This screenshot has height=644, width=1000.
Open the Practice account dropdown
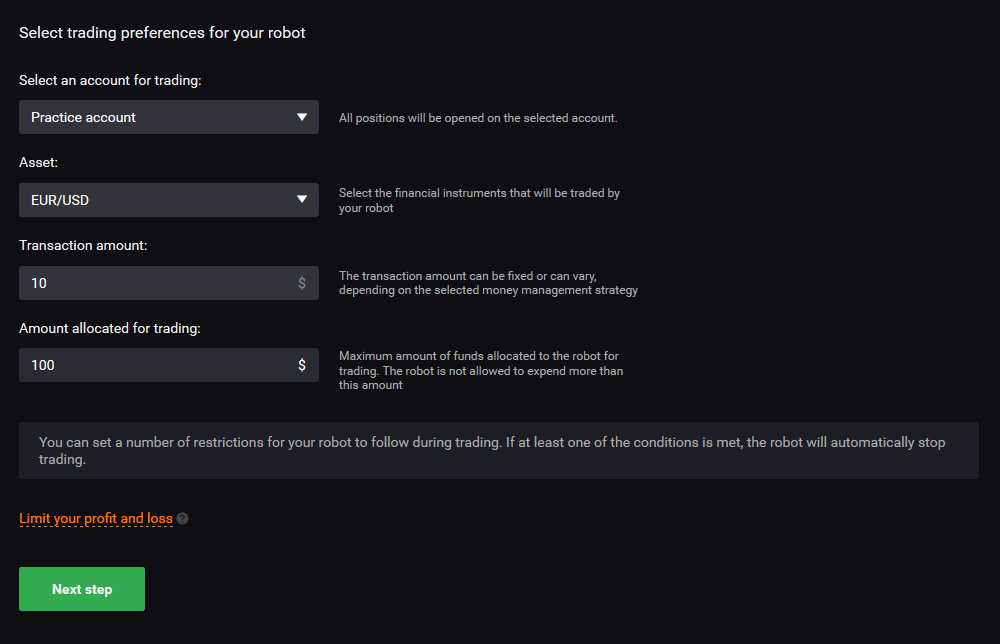click(x=168, y=117)
